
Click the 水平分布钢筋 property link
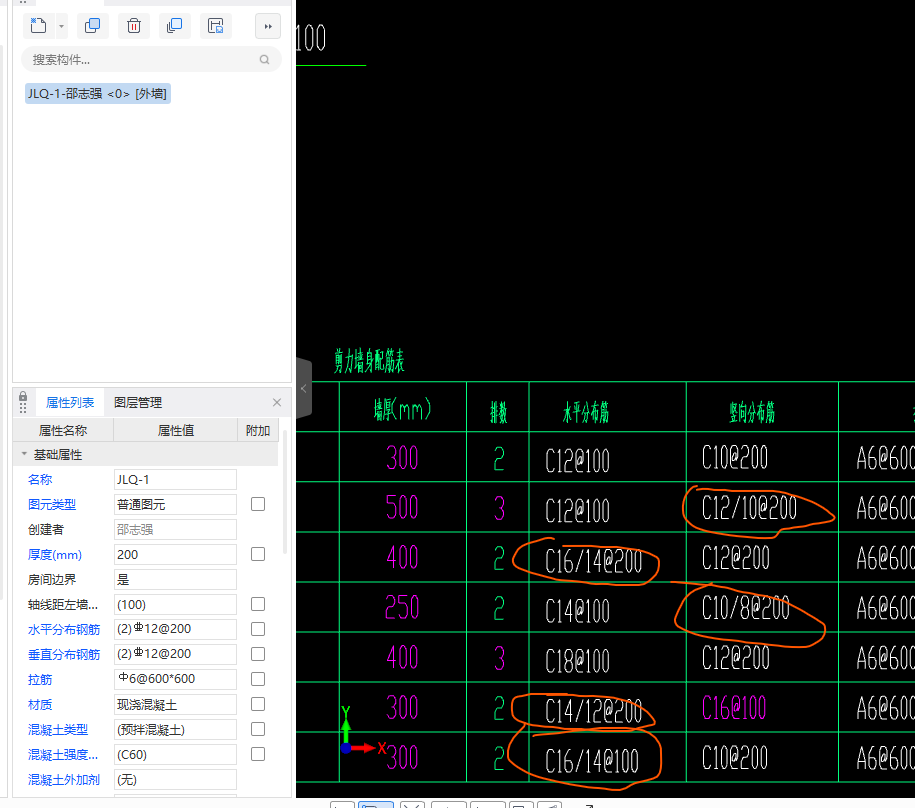tap(64, 629)
